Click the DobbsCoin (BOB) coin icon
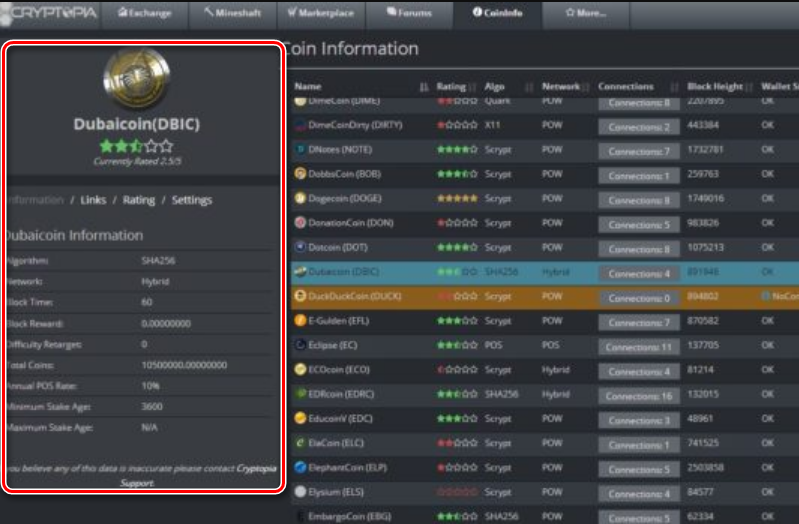Viewport: 799px width, 524px height. coord(300,174)
